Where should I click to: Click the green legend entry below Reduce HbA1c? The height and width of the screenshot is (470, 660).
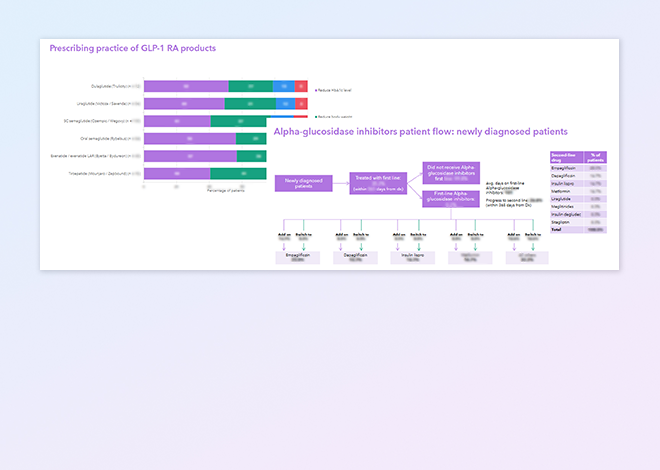[x=333, y=117]
